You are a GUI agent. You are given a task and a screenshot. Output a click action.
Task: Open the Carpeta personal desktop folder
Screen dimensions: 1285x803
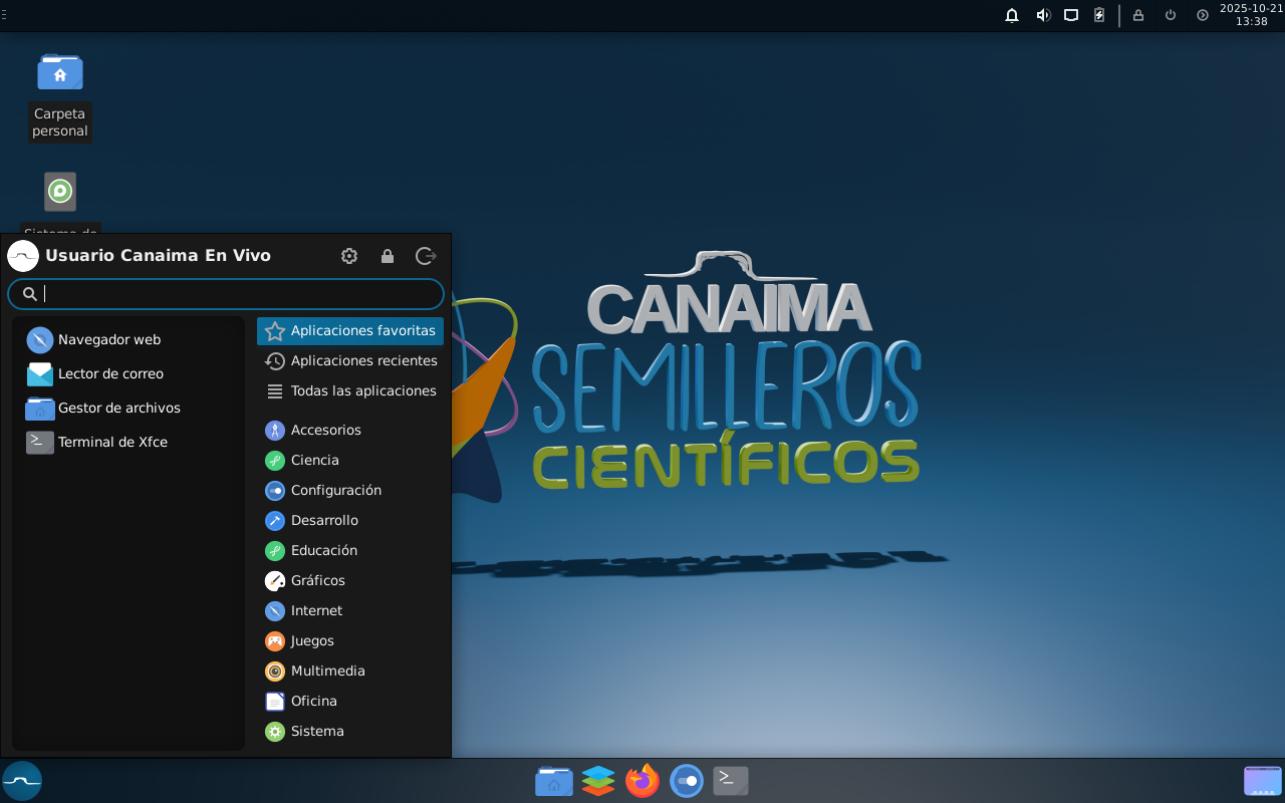point(60,74)
